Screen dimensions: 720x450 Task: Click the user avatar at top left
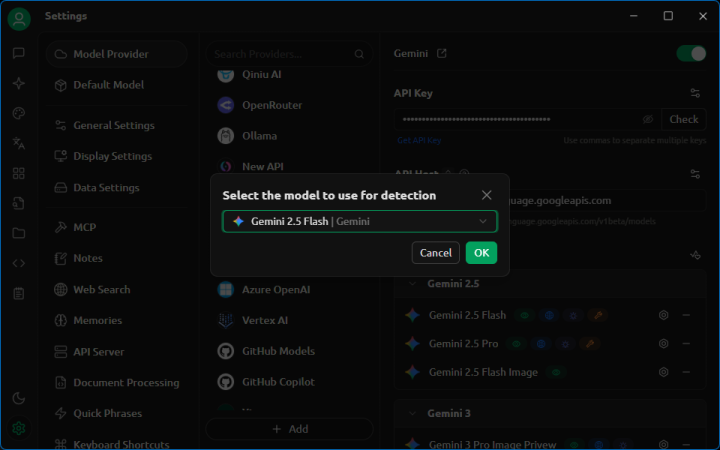18,18
